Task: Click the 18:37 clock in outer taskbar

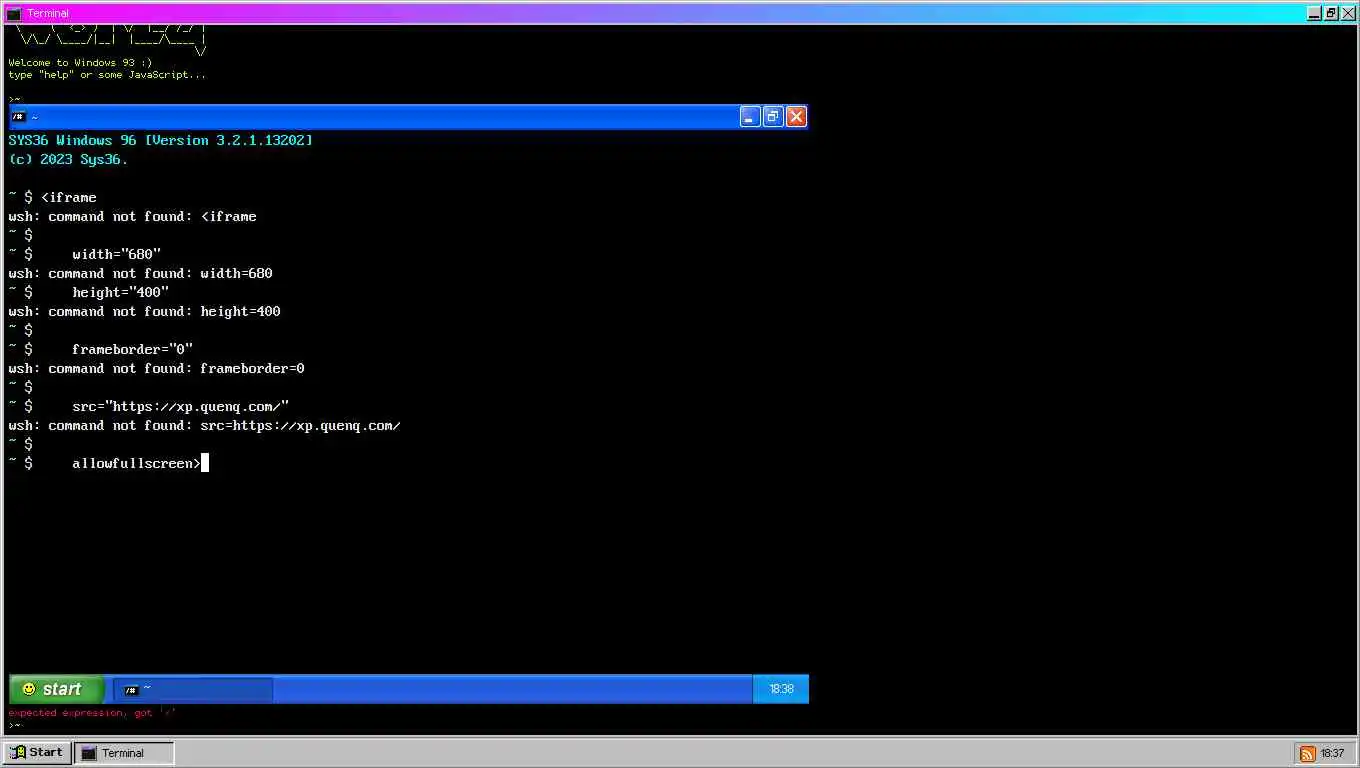Action: pyautogui.click(x=1332, y=754)
